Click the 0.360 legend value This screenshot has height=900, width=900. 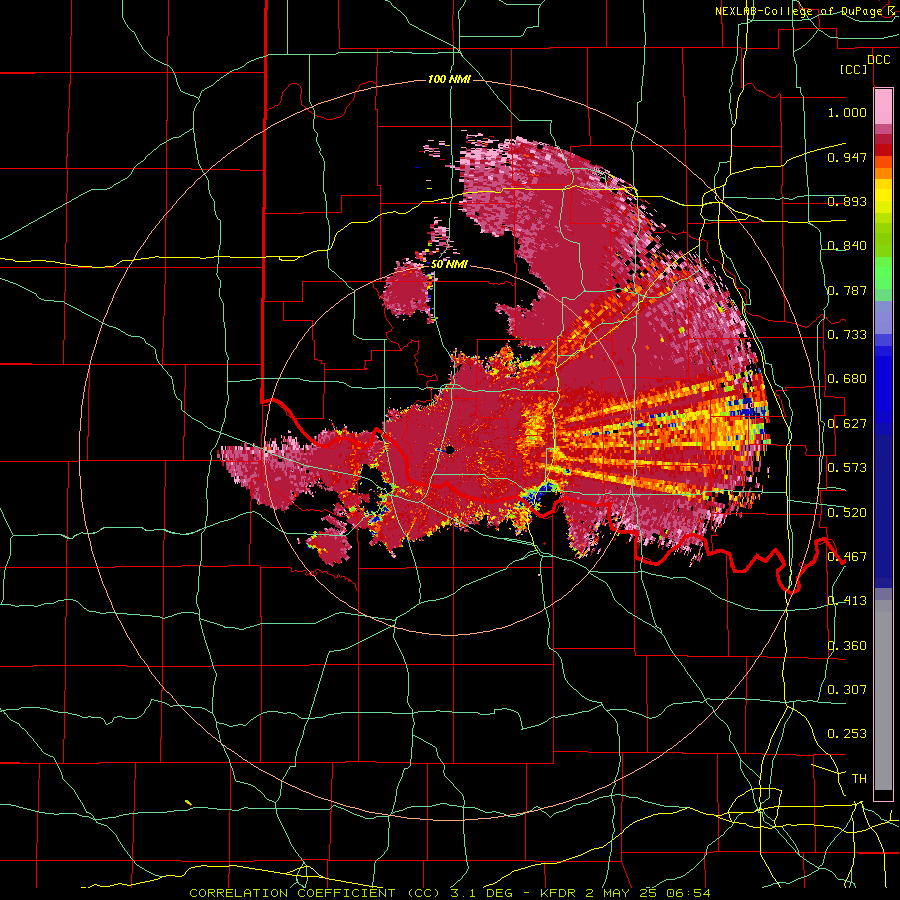click(847, 646)
